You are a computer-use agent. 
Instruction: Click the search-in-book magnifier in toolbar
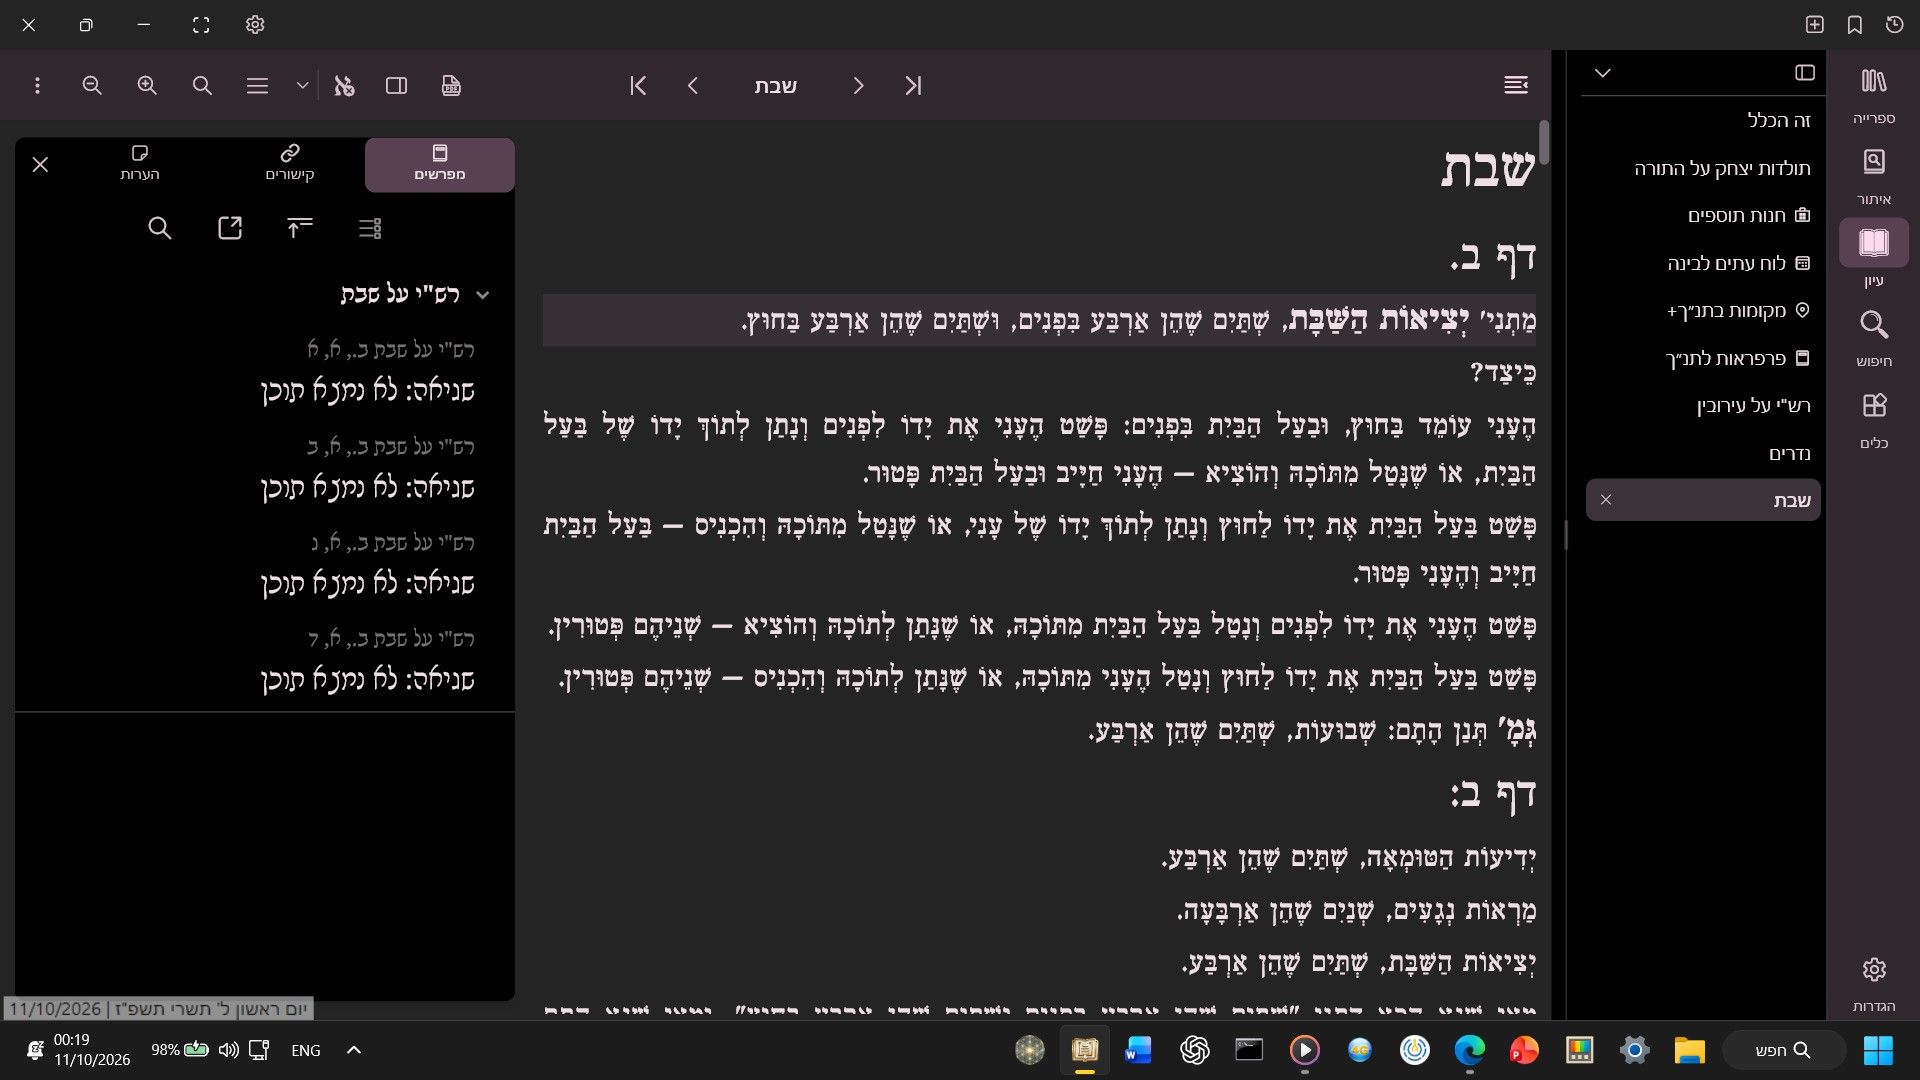point(202,86)
